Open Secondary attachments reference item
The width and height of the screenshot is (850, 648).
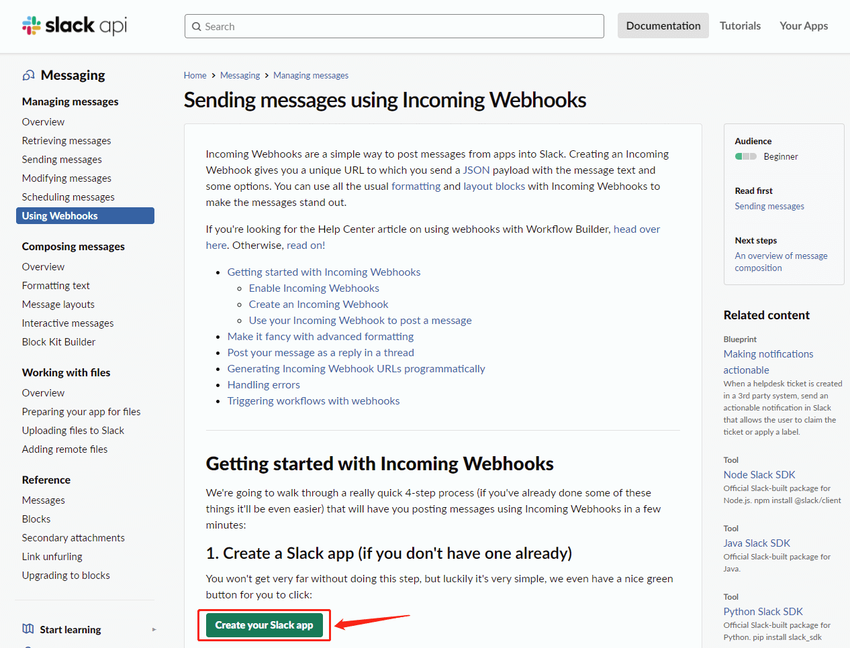pyautogui.click(x=73, y=538)
